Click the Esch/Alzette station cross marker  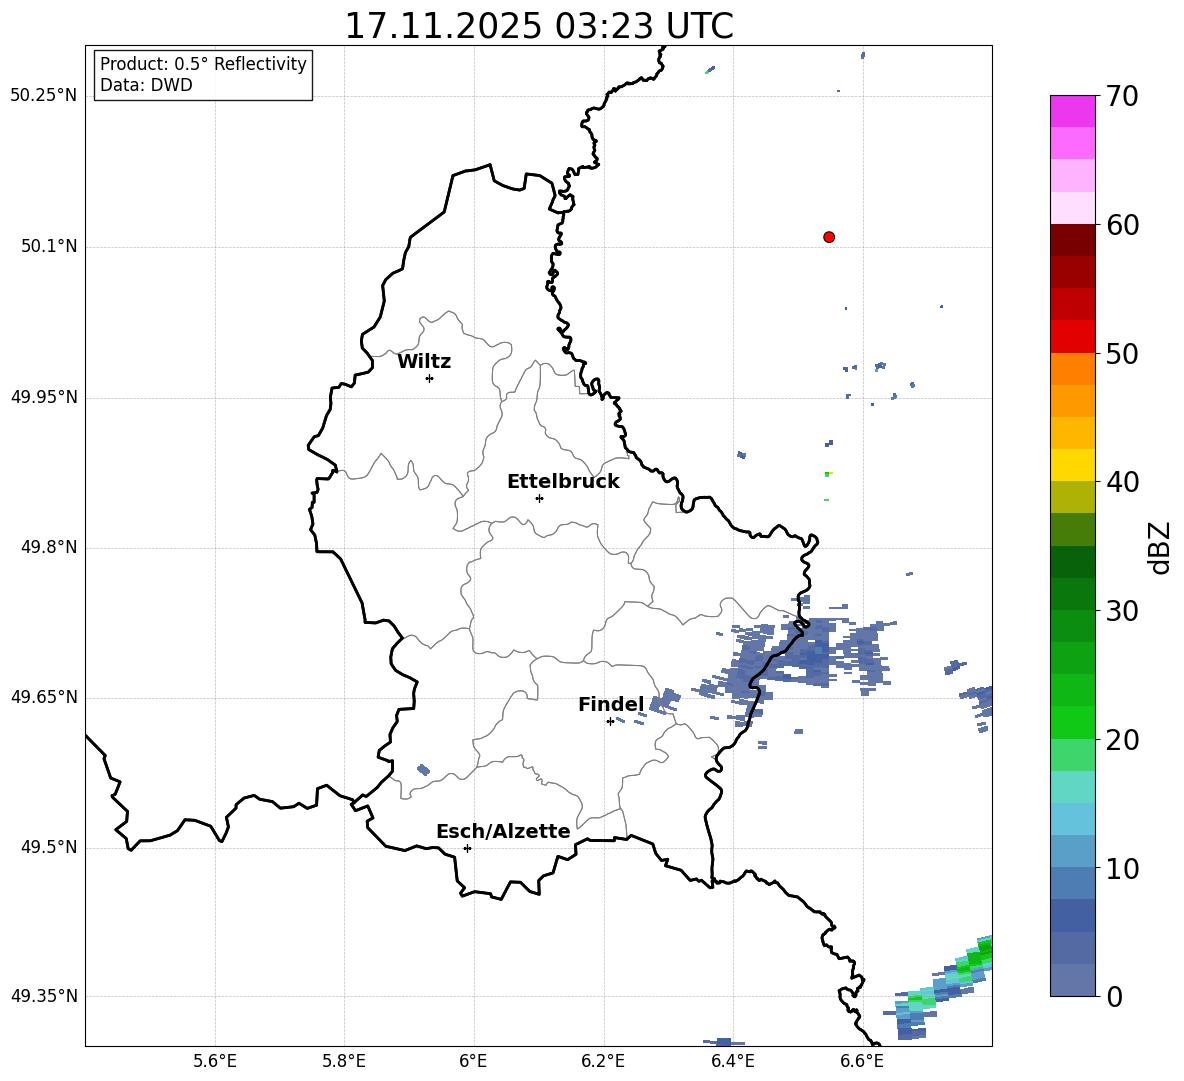click(467, 848)
